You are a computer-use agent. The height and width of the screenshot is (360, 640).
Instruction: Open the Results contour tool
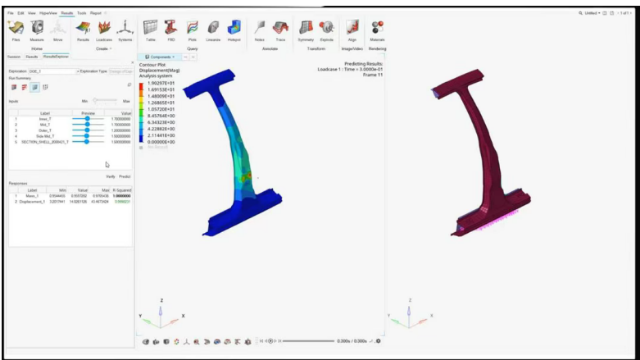(x=83, y=31)
